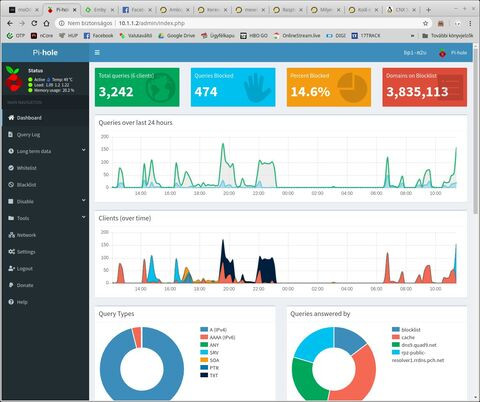Click the Blacklist ban icon
Image resolution: width=480 pixels, height=402 pixels.
[x=11, y=184]
